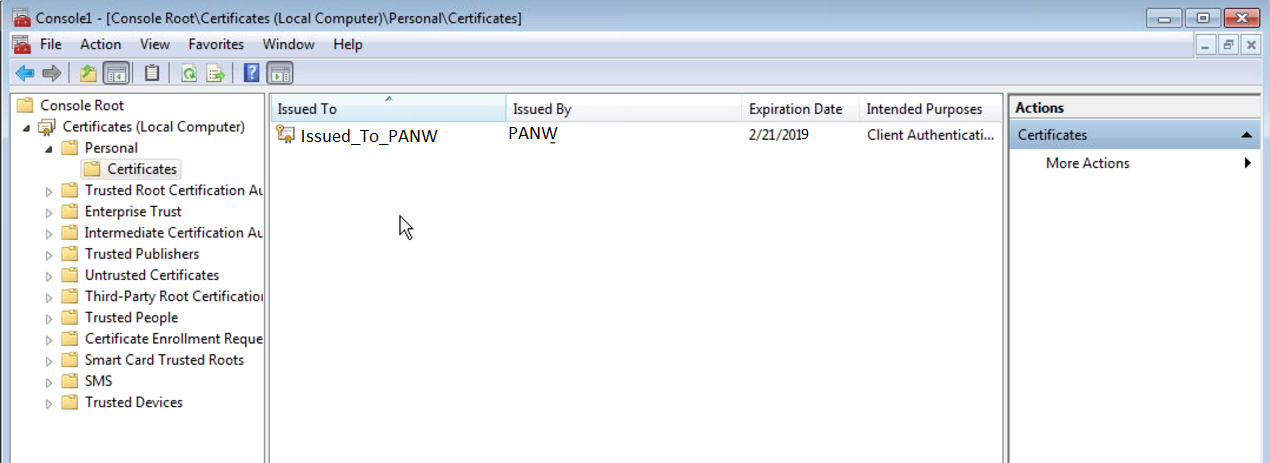Select Certificates folder under Personal
The image size is (1270, 463).
tap(142, 169)
